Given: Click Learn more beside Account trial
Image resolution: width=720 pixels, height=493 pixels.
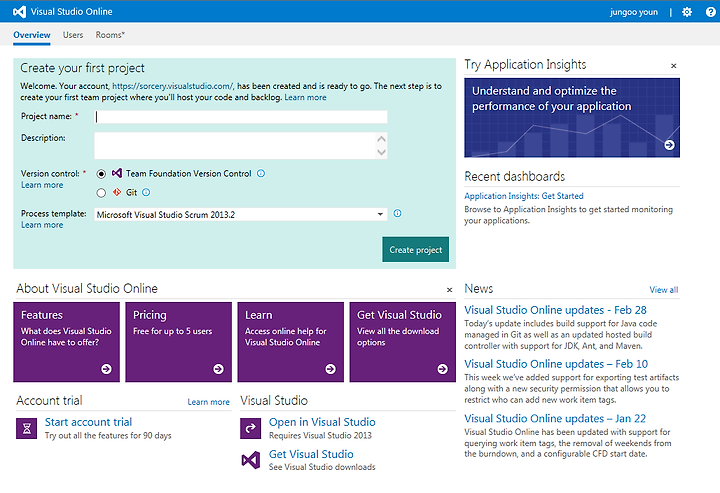Looking at the screenshot, I should click(208, 402).
